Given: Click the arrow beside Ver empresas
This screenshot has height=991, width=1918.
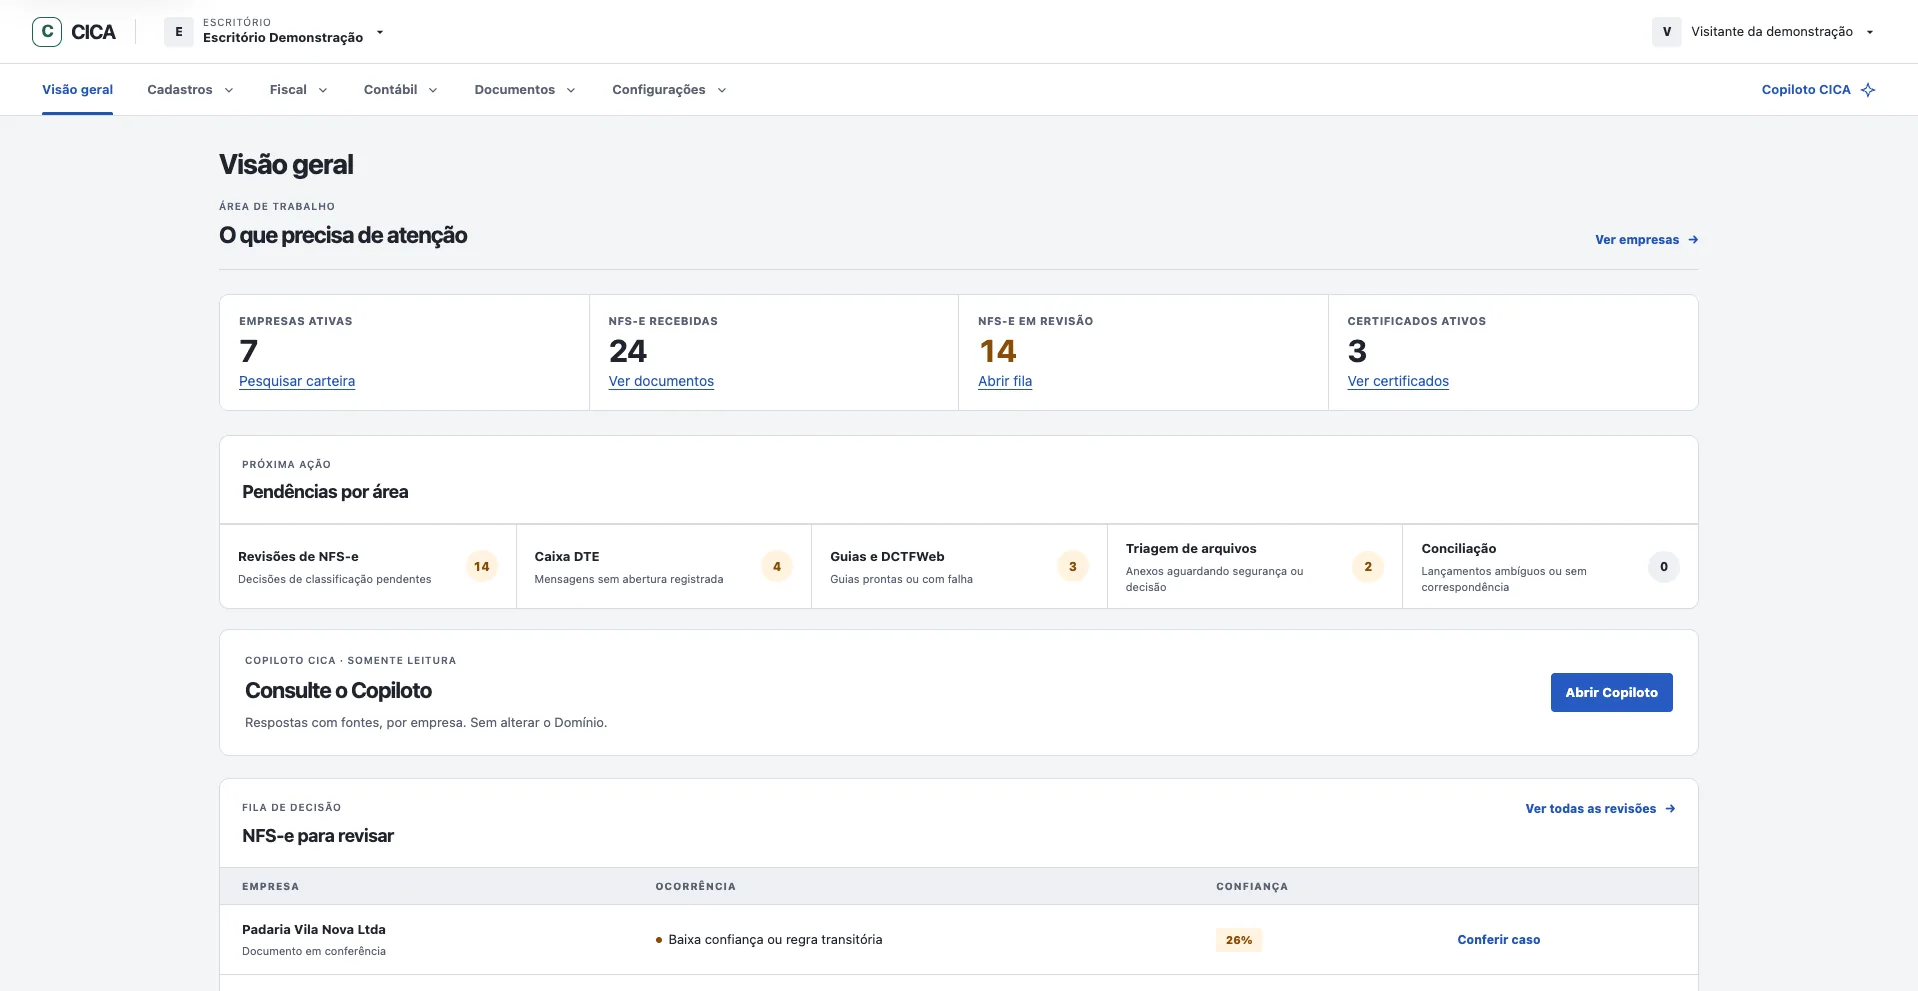Looking at the screenshot, I should click(1693, 240).
